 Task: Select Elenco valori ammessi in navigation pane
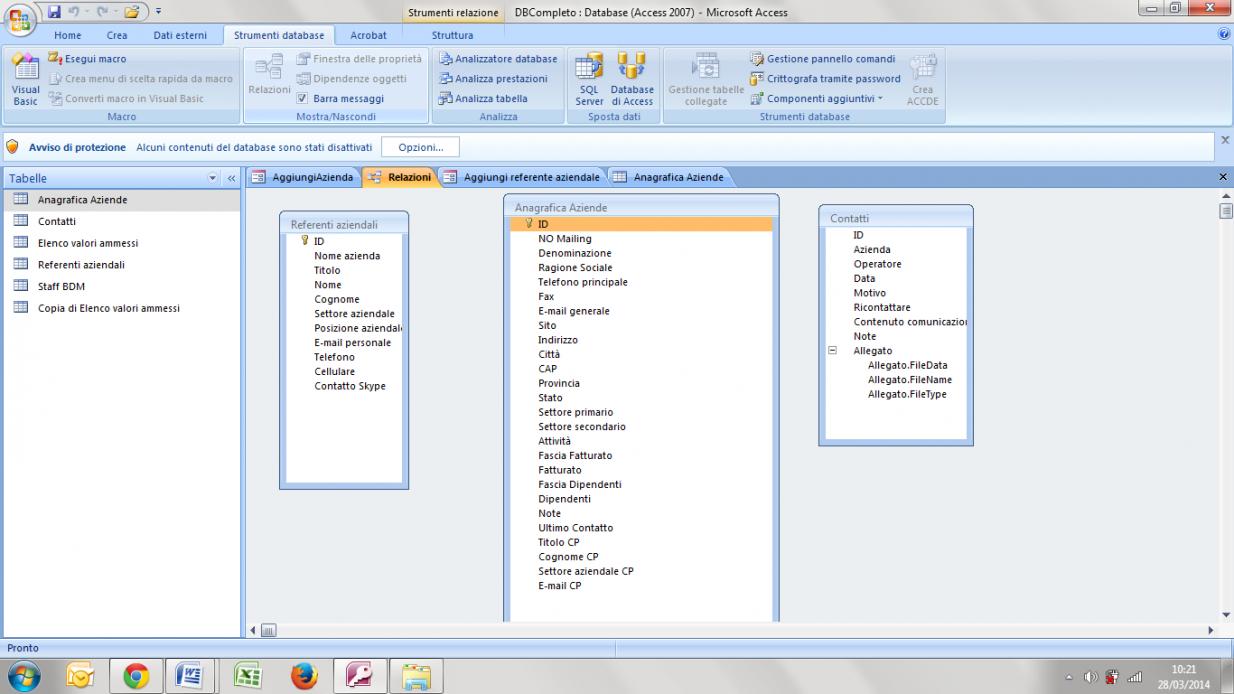point(120,243)
